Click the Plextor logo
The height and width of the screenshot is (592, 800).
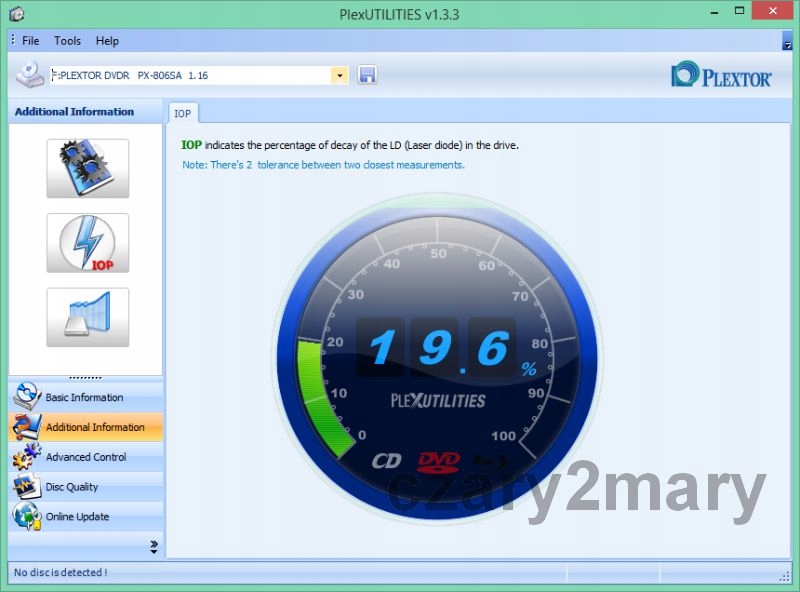pos(721,75)
